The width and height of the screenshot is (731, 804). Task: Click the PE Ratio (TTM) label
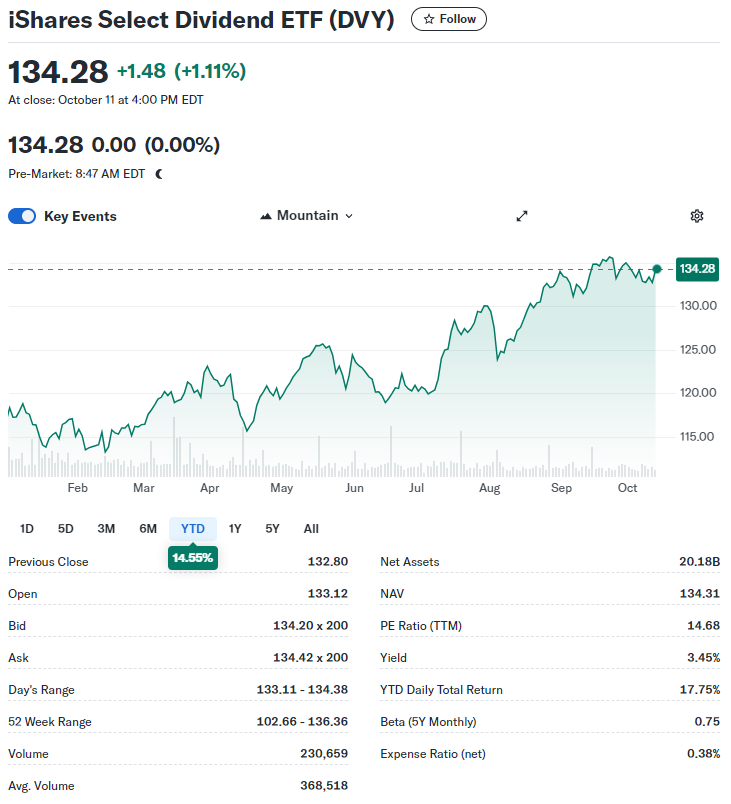pos(421,626)
